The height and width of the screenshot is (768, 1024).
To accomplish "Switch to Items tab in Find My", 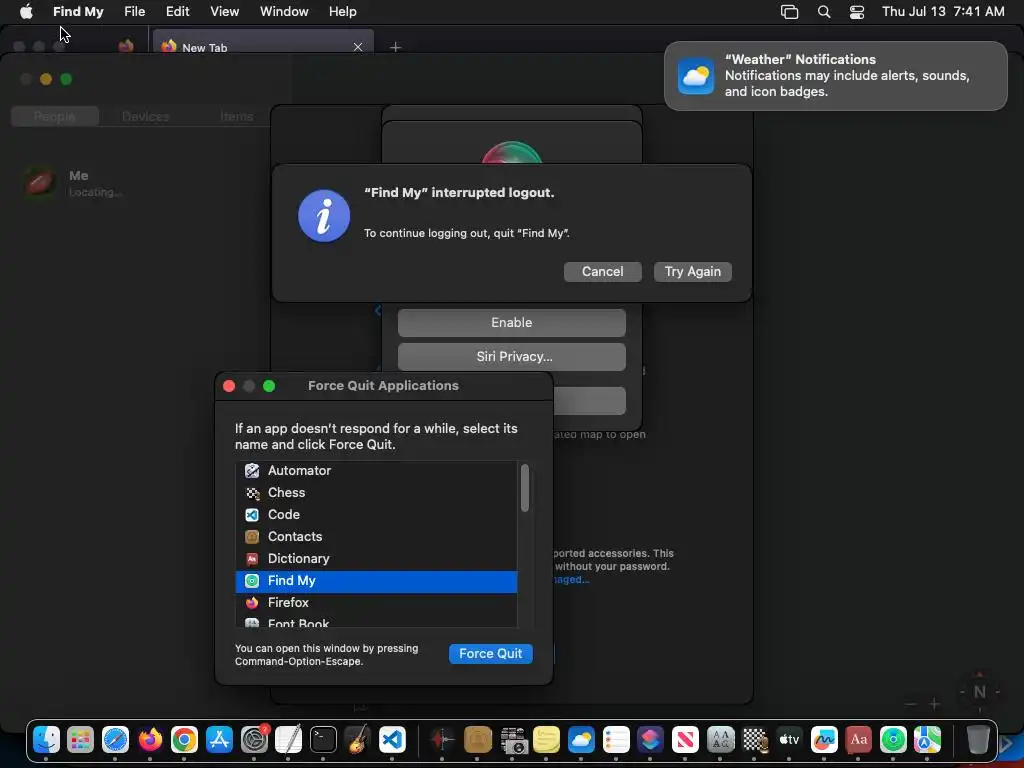I will pyautogui.click(x=236, y=116).
